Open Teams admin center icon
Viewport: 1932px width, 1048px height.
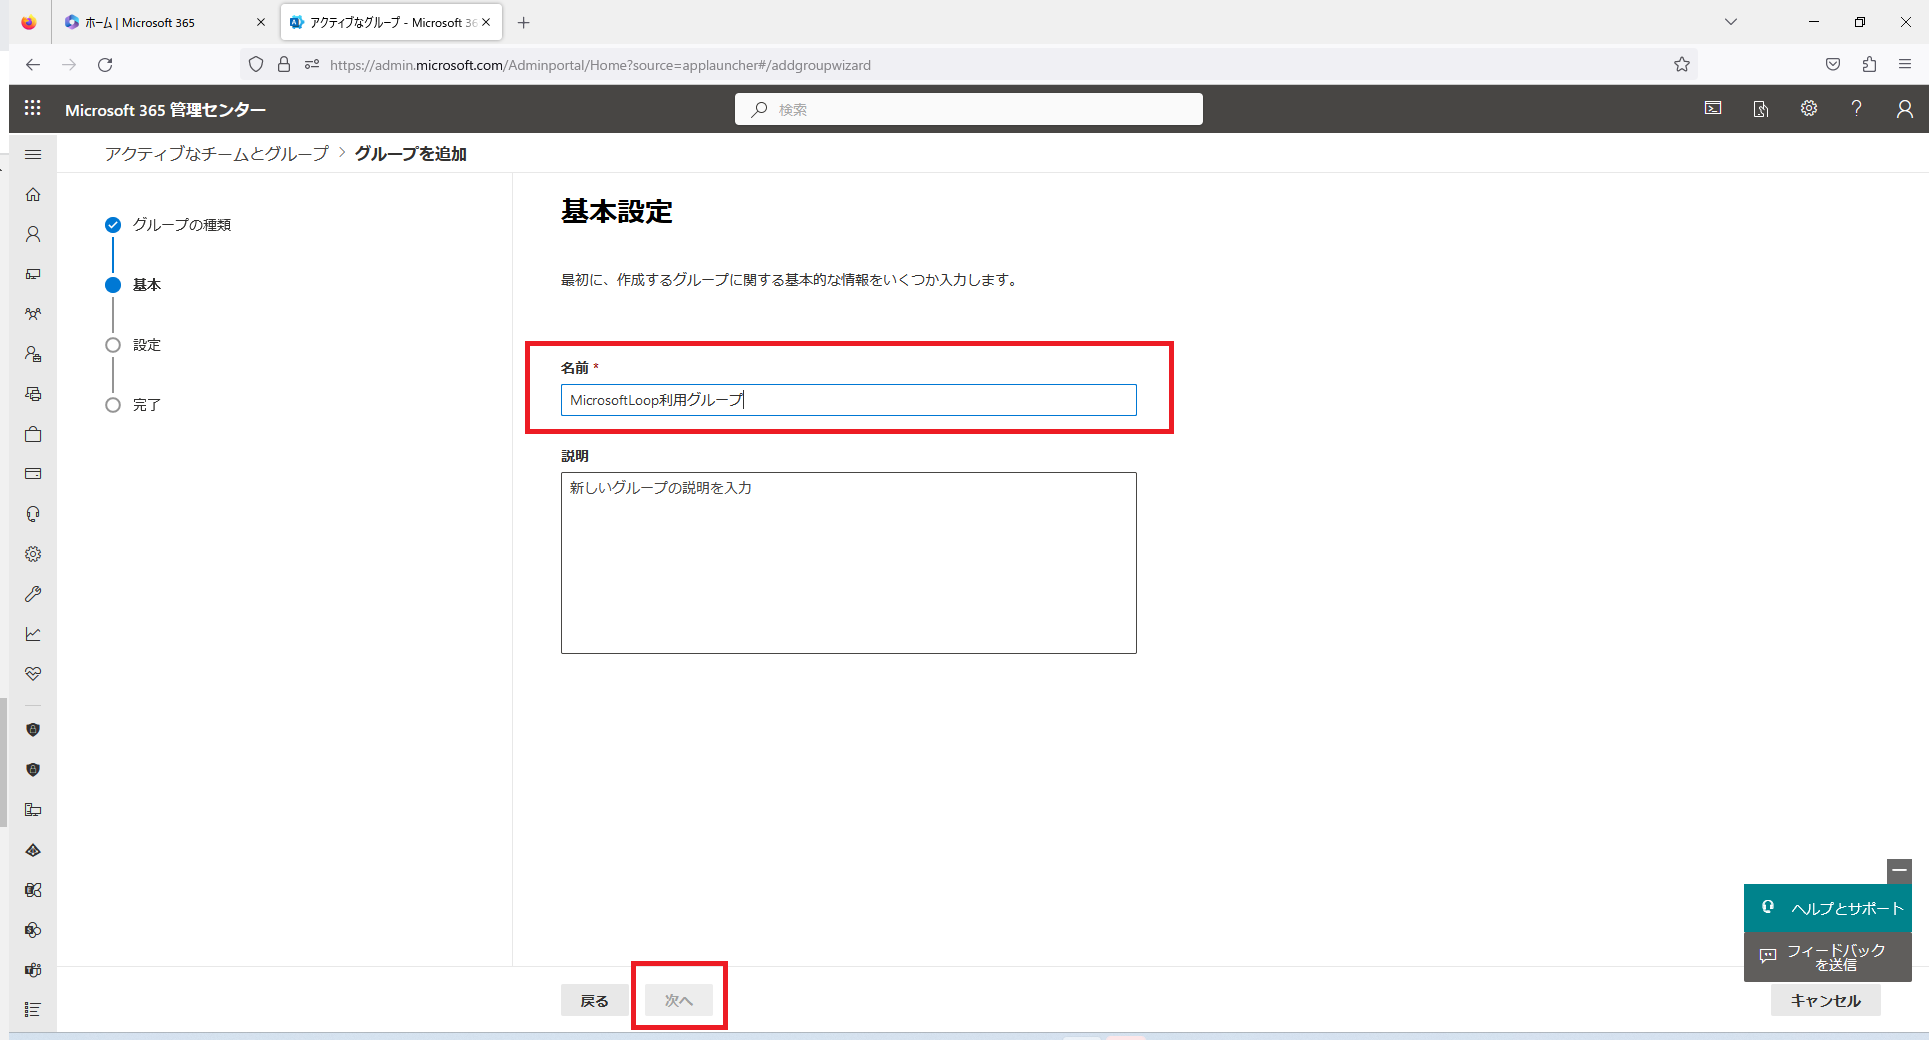[33, 970]
